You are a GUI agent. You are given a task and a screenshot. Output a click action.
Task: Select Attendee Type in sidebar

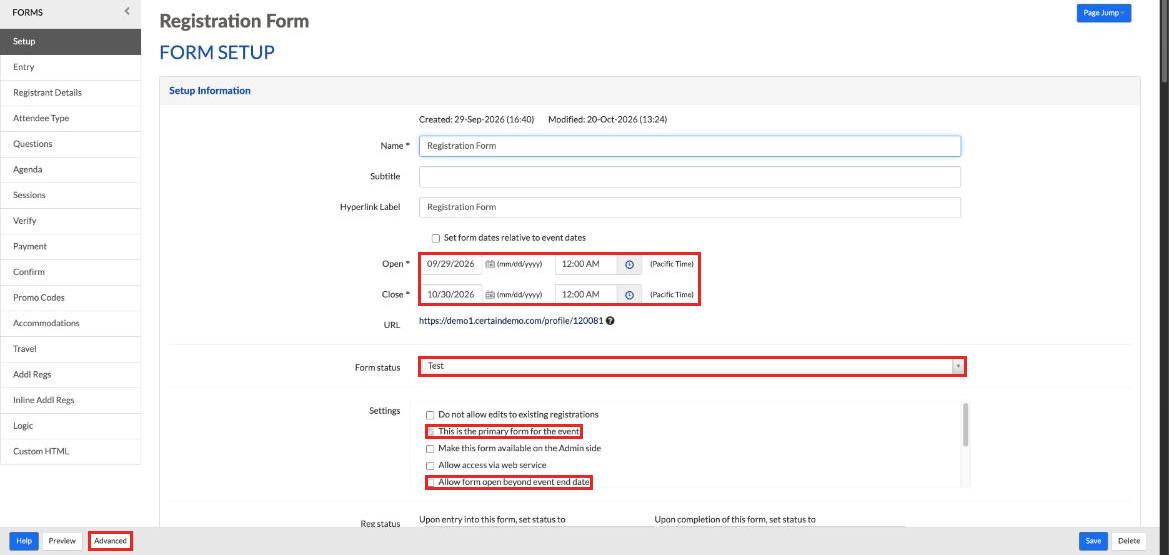coord(70,118)
